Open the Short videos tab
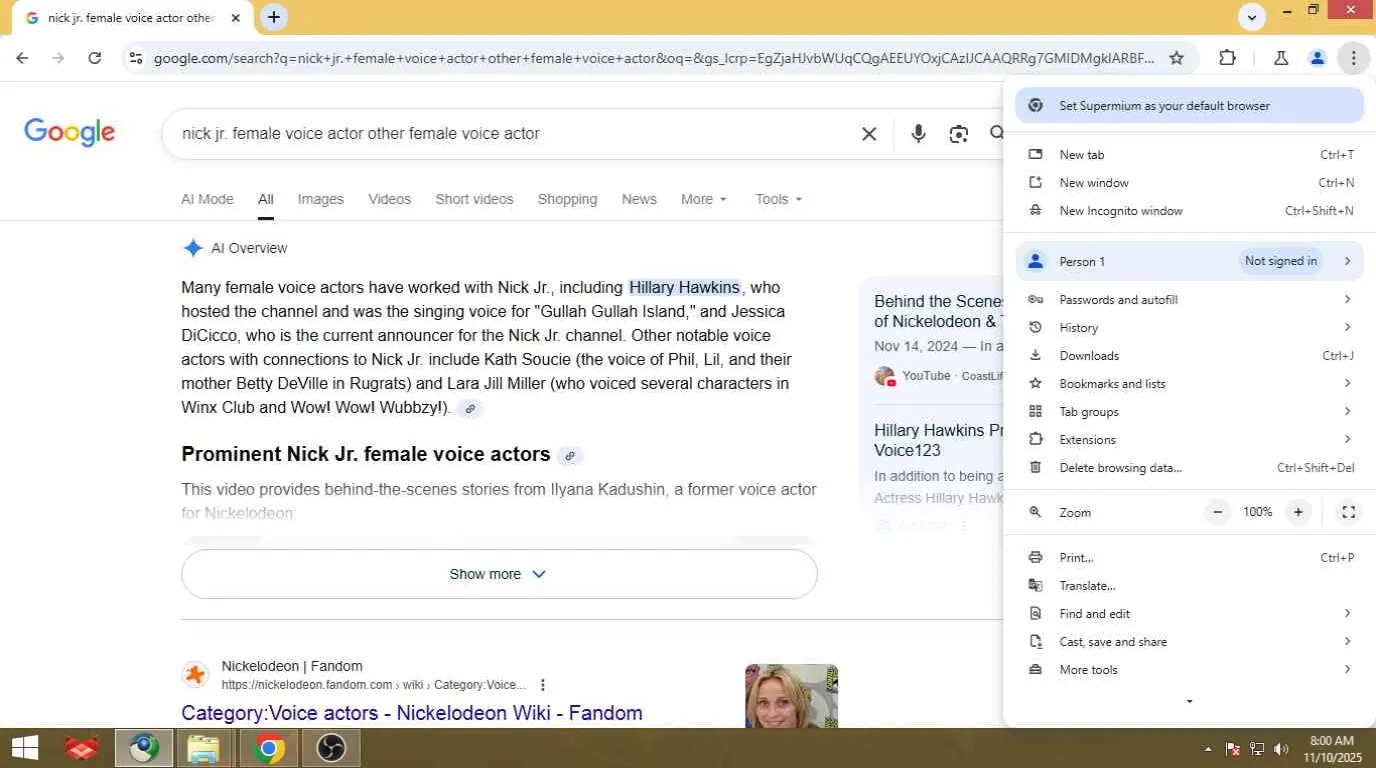1376x768 pixels. pyautogui.click(x=474, y=199)
